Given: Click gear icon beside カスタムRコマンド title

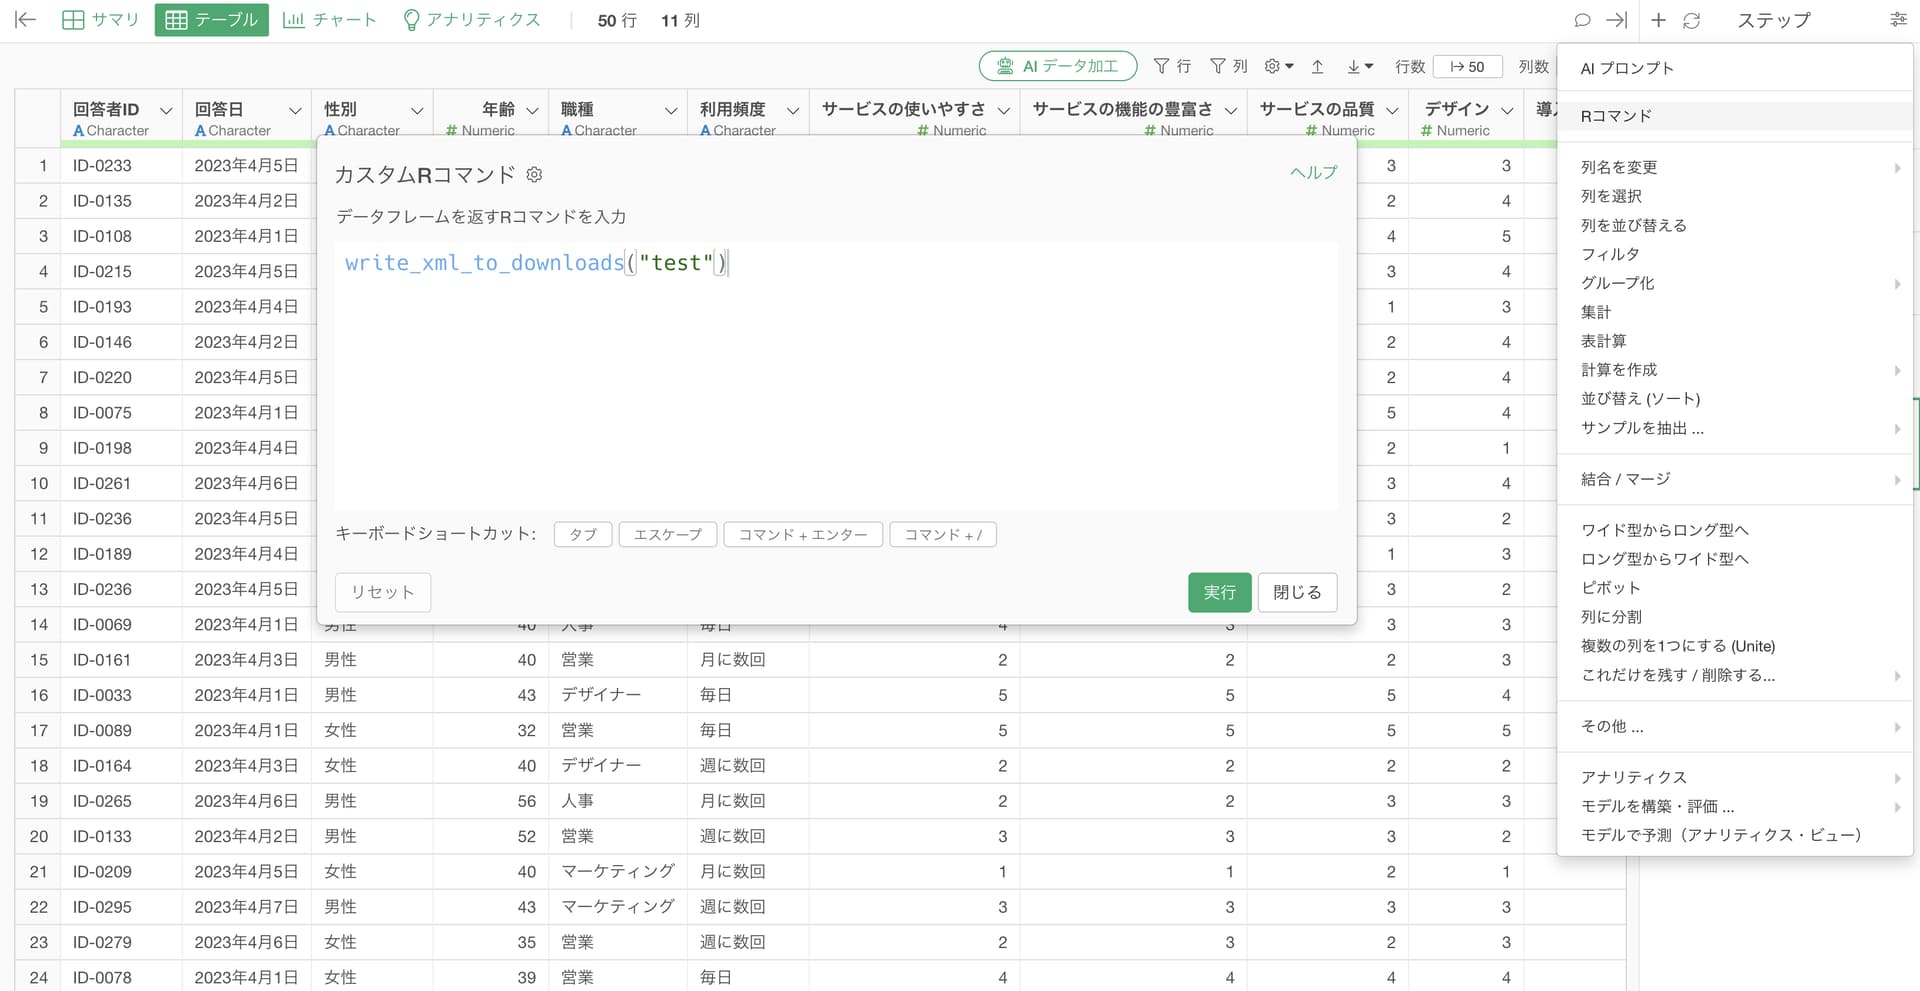Looking at the screenshot, I should click(x=535, y=175).
